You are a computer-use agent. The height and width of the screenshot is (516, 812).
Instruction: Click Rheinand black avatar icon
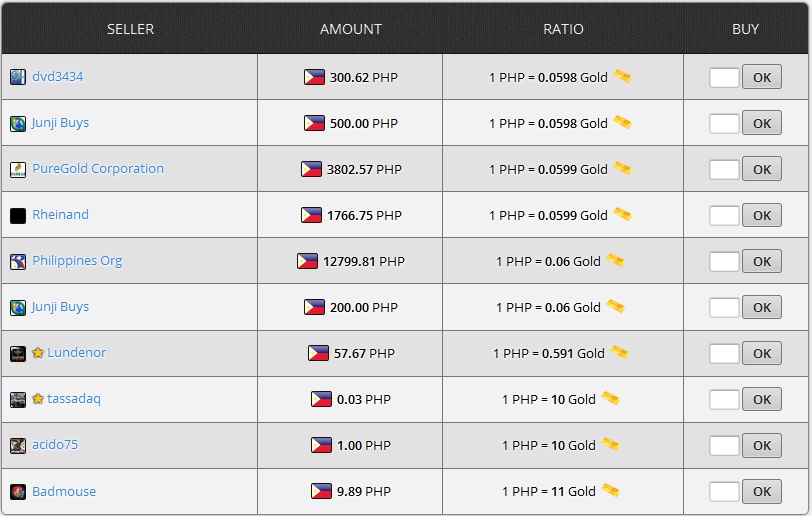tap(18, 215)
